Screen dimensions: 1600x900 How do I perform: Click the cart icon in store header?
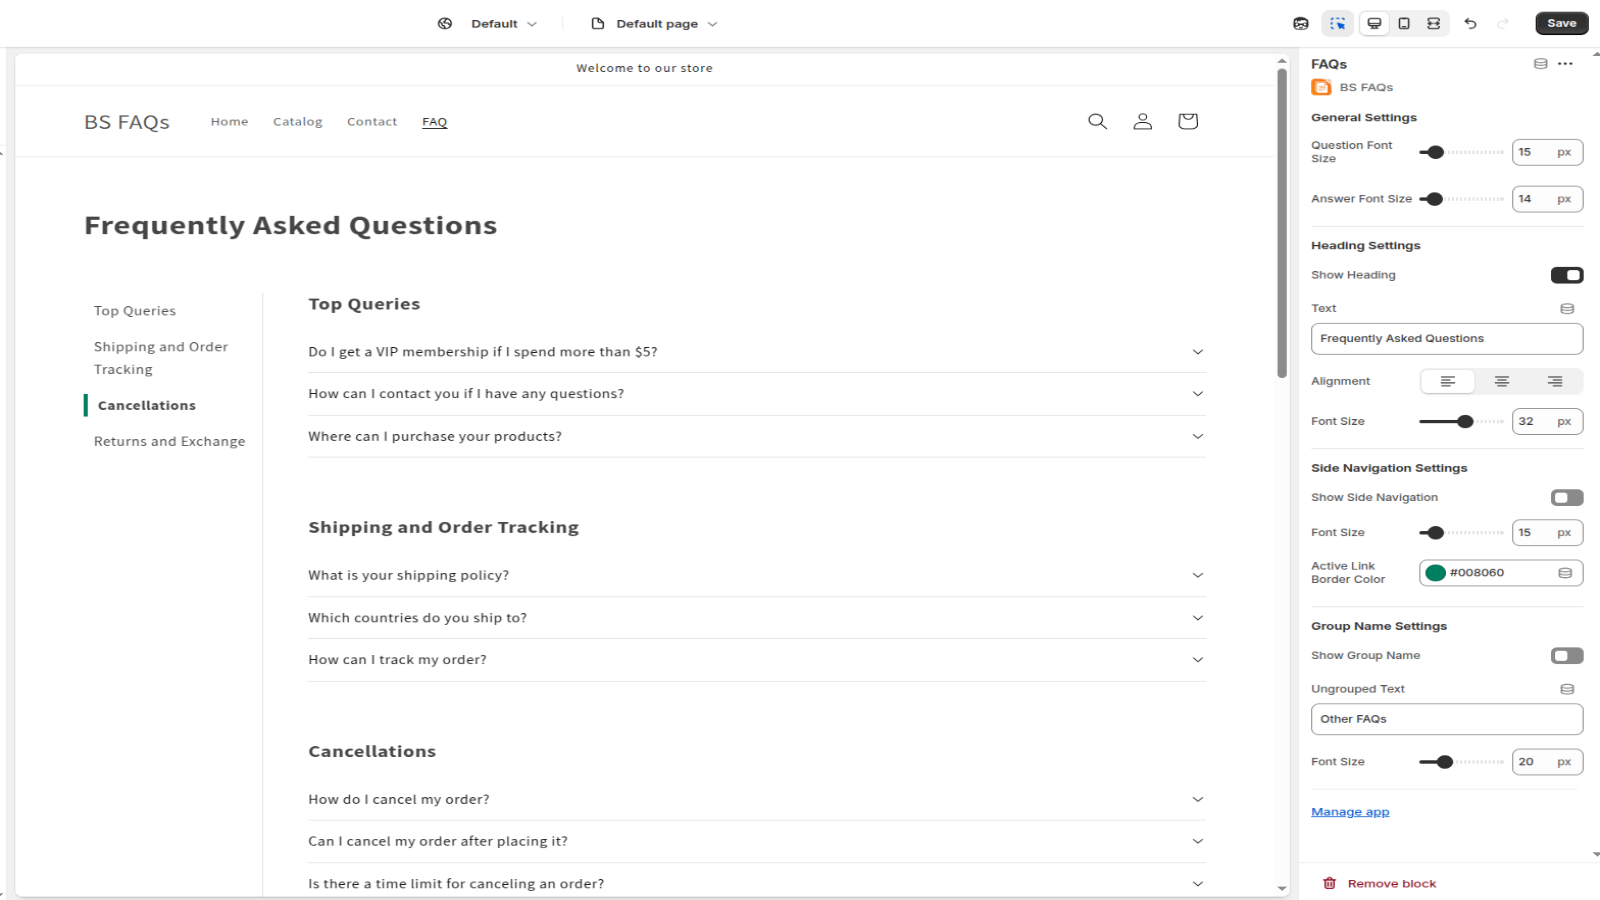point(1187,121)
